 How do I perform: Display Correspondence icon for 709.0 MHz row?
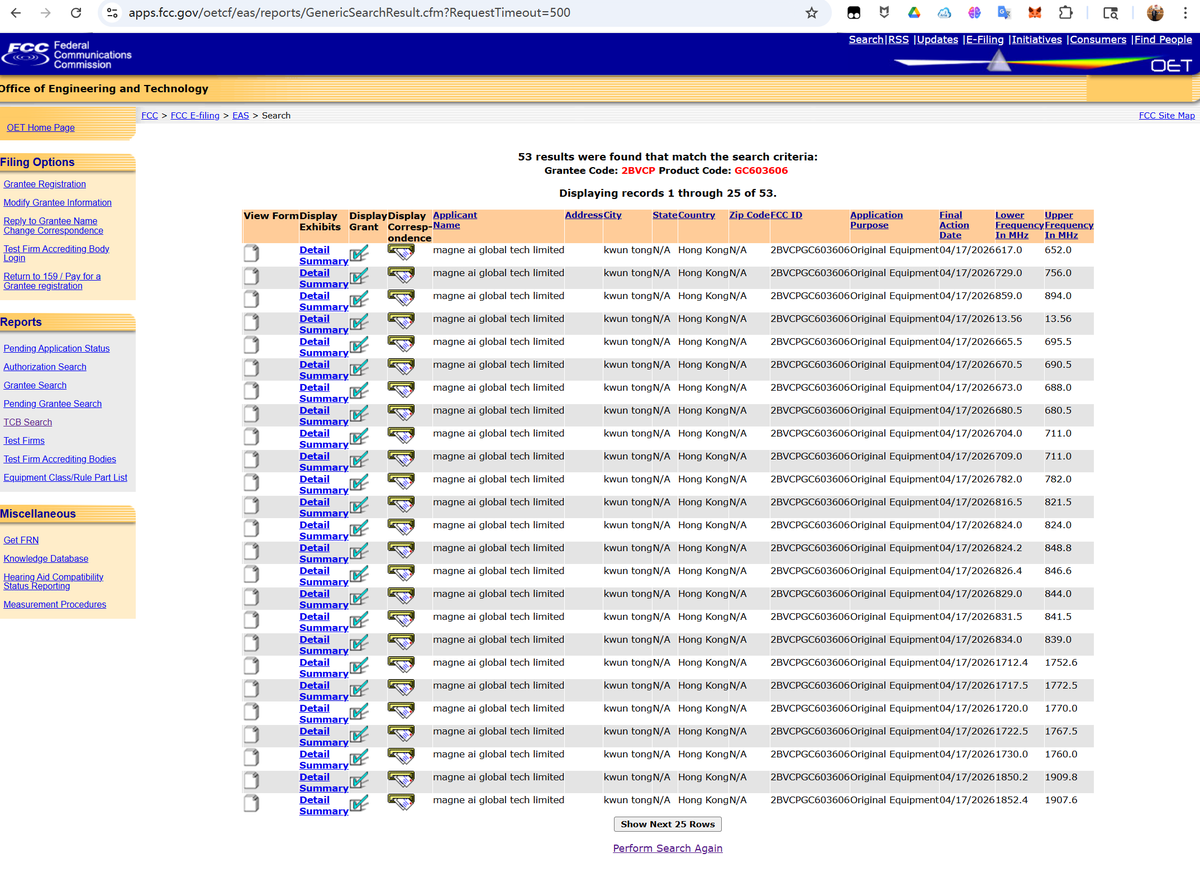click(x=401, y=459)
